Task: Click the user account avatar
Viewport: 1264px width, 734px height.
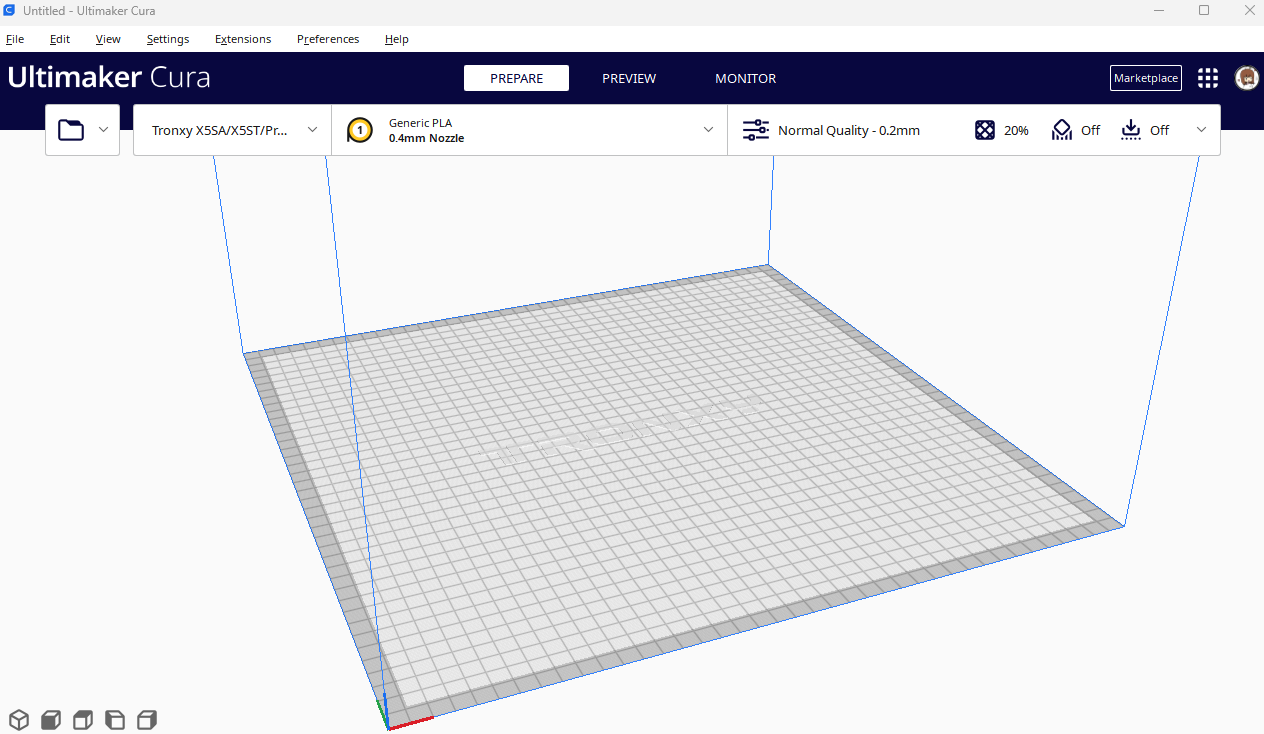Action: click(1246, 77)
